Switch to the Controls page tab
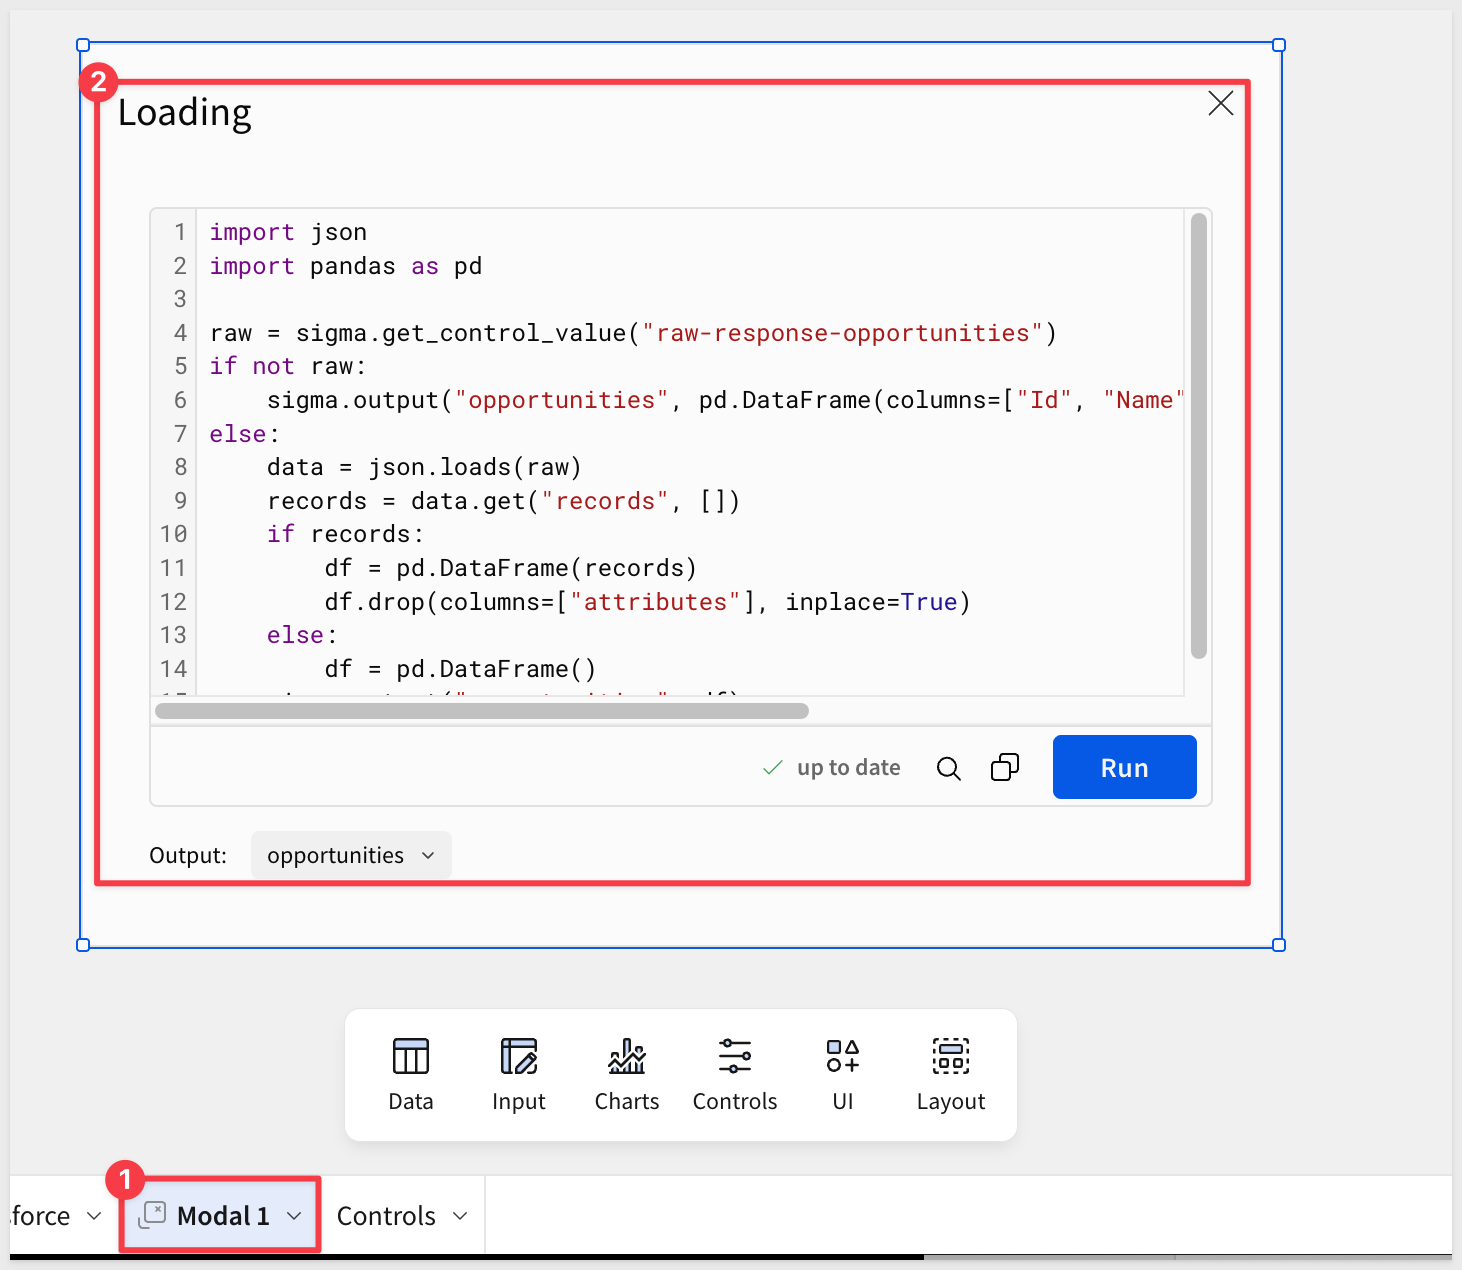Screen dimensions: 1462x1270 click(x=386, y=1216)
